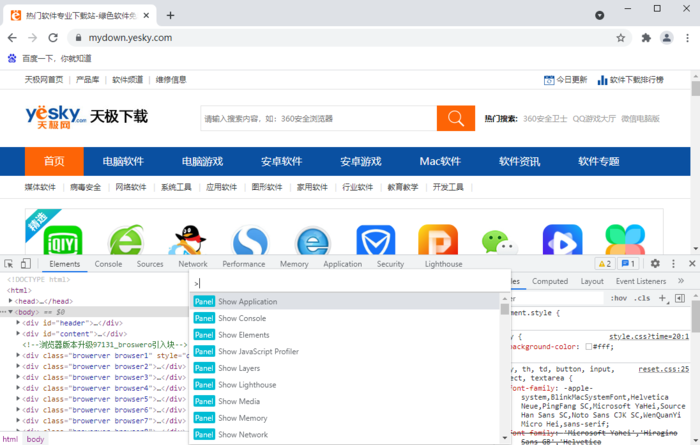Open DevTools settings gear
This screenshot has height=445, width=700.
[655, 264]
